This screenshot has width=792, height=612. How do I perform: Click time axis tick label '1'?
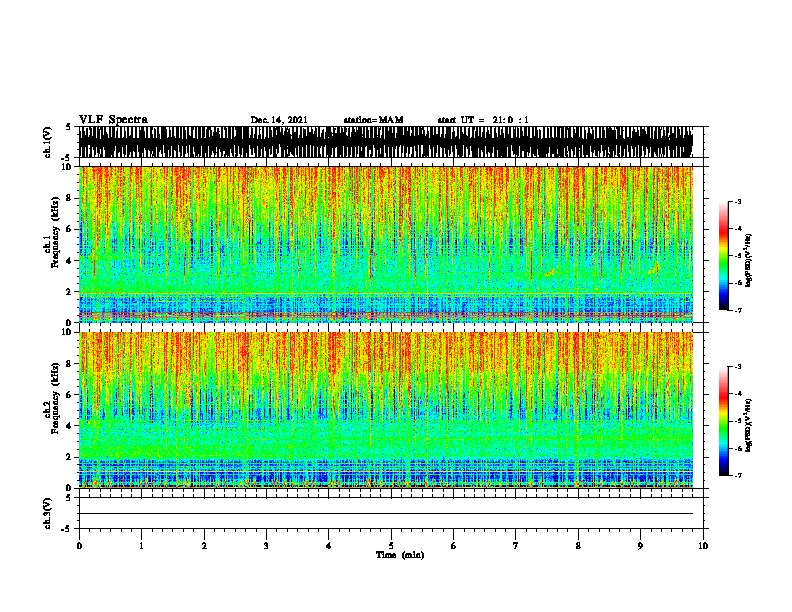[x=141, y=545]
